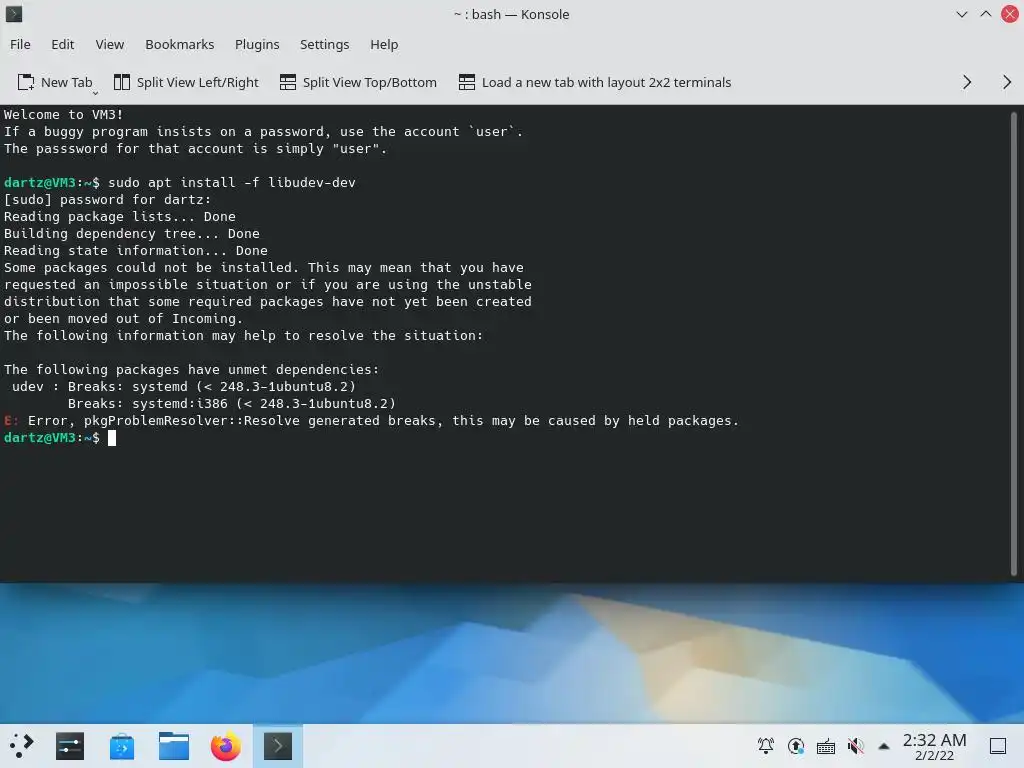Viewport: 1024px width, 768px height.
Task: Open a New Tab in Konsole
Action: (55, 82)
